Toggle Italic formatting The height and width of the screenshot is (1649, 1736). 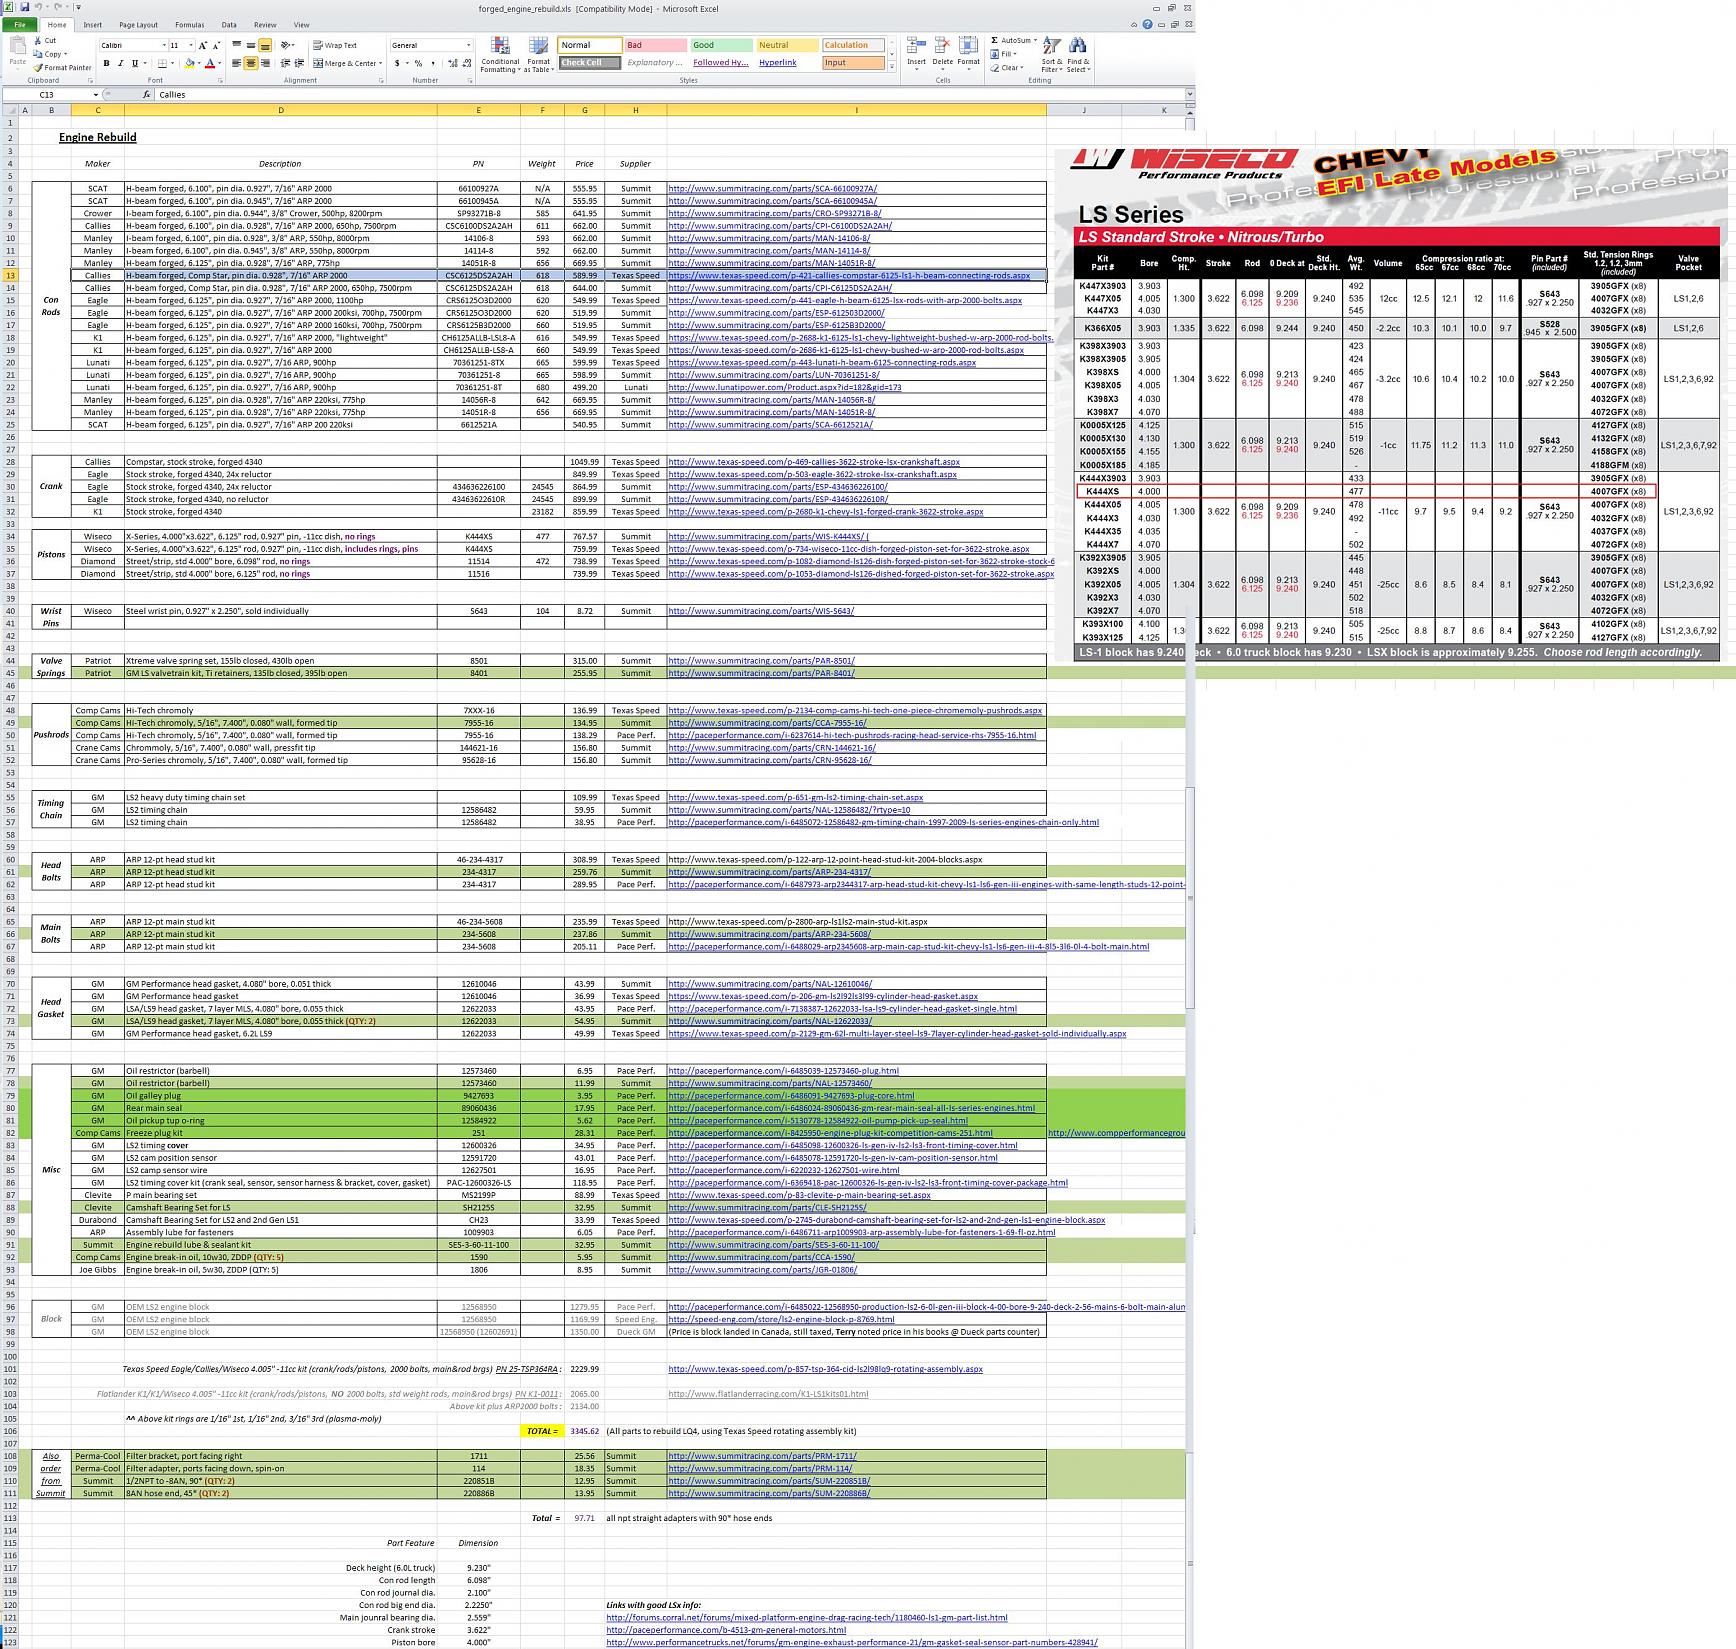[x=120, y=63]
